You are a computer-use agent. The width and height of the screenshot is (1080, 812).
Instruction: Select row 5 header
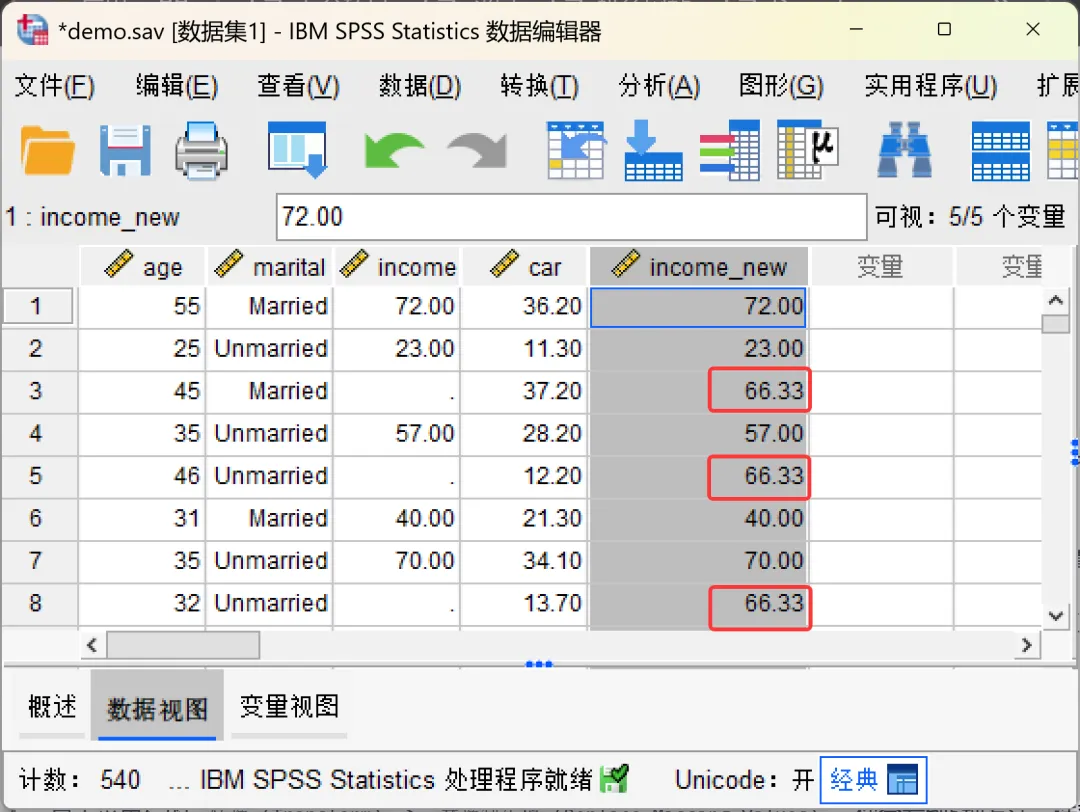coord(38,476)
